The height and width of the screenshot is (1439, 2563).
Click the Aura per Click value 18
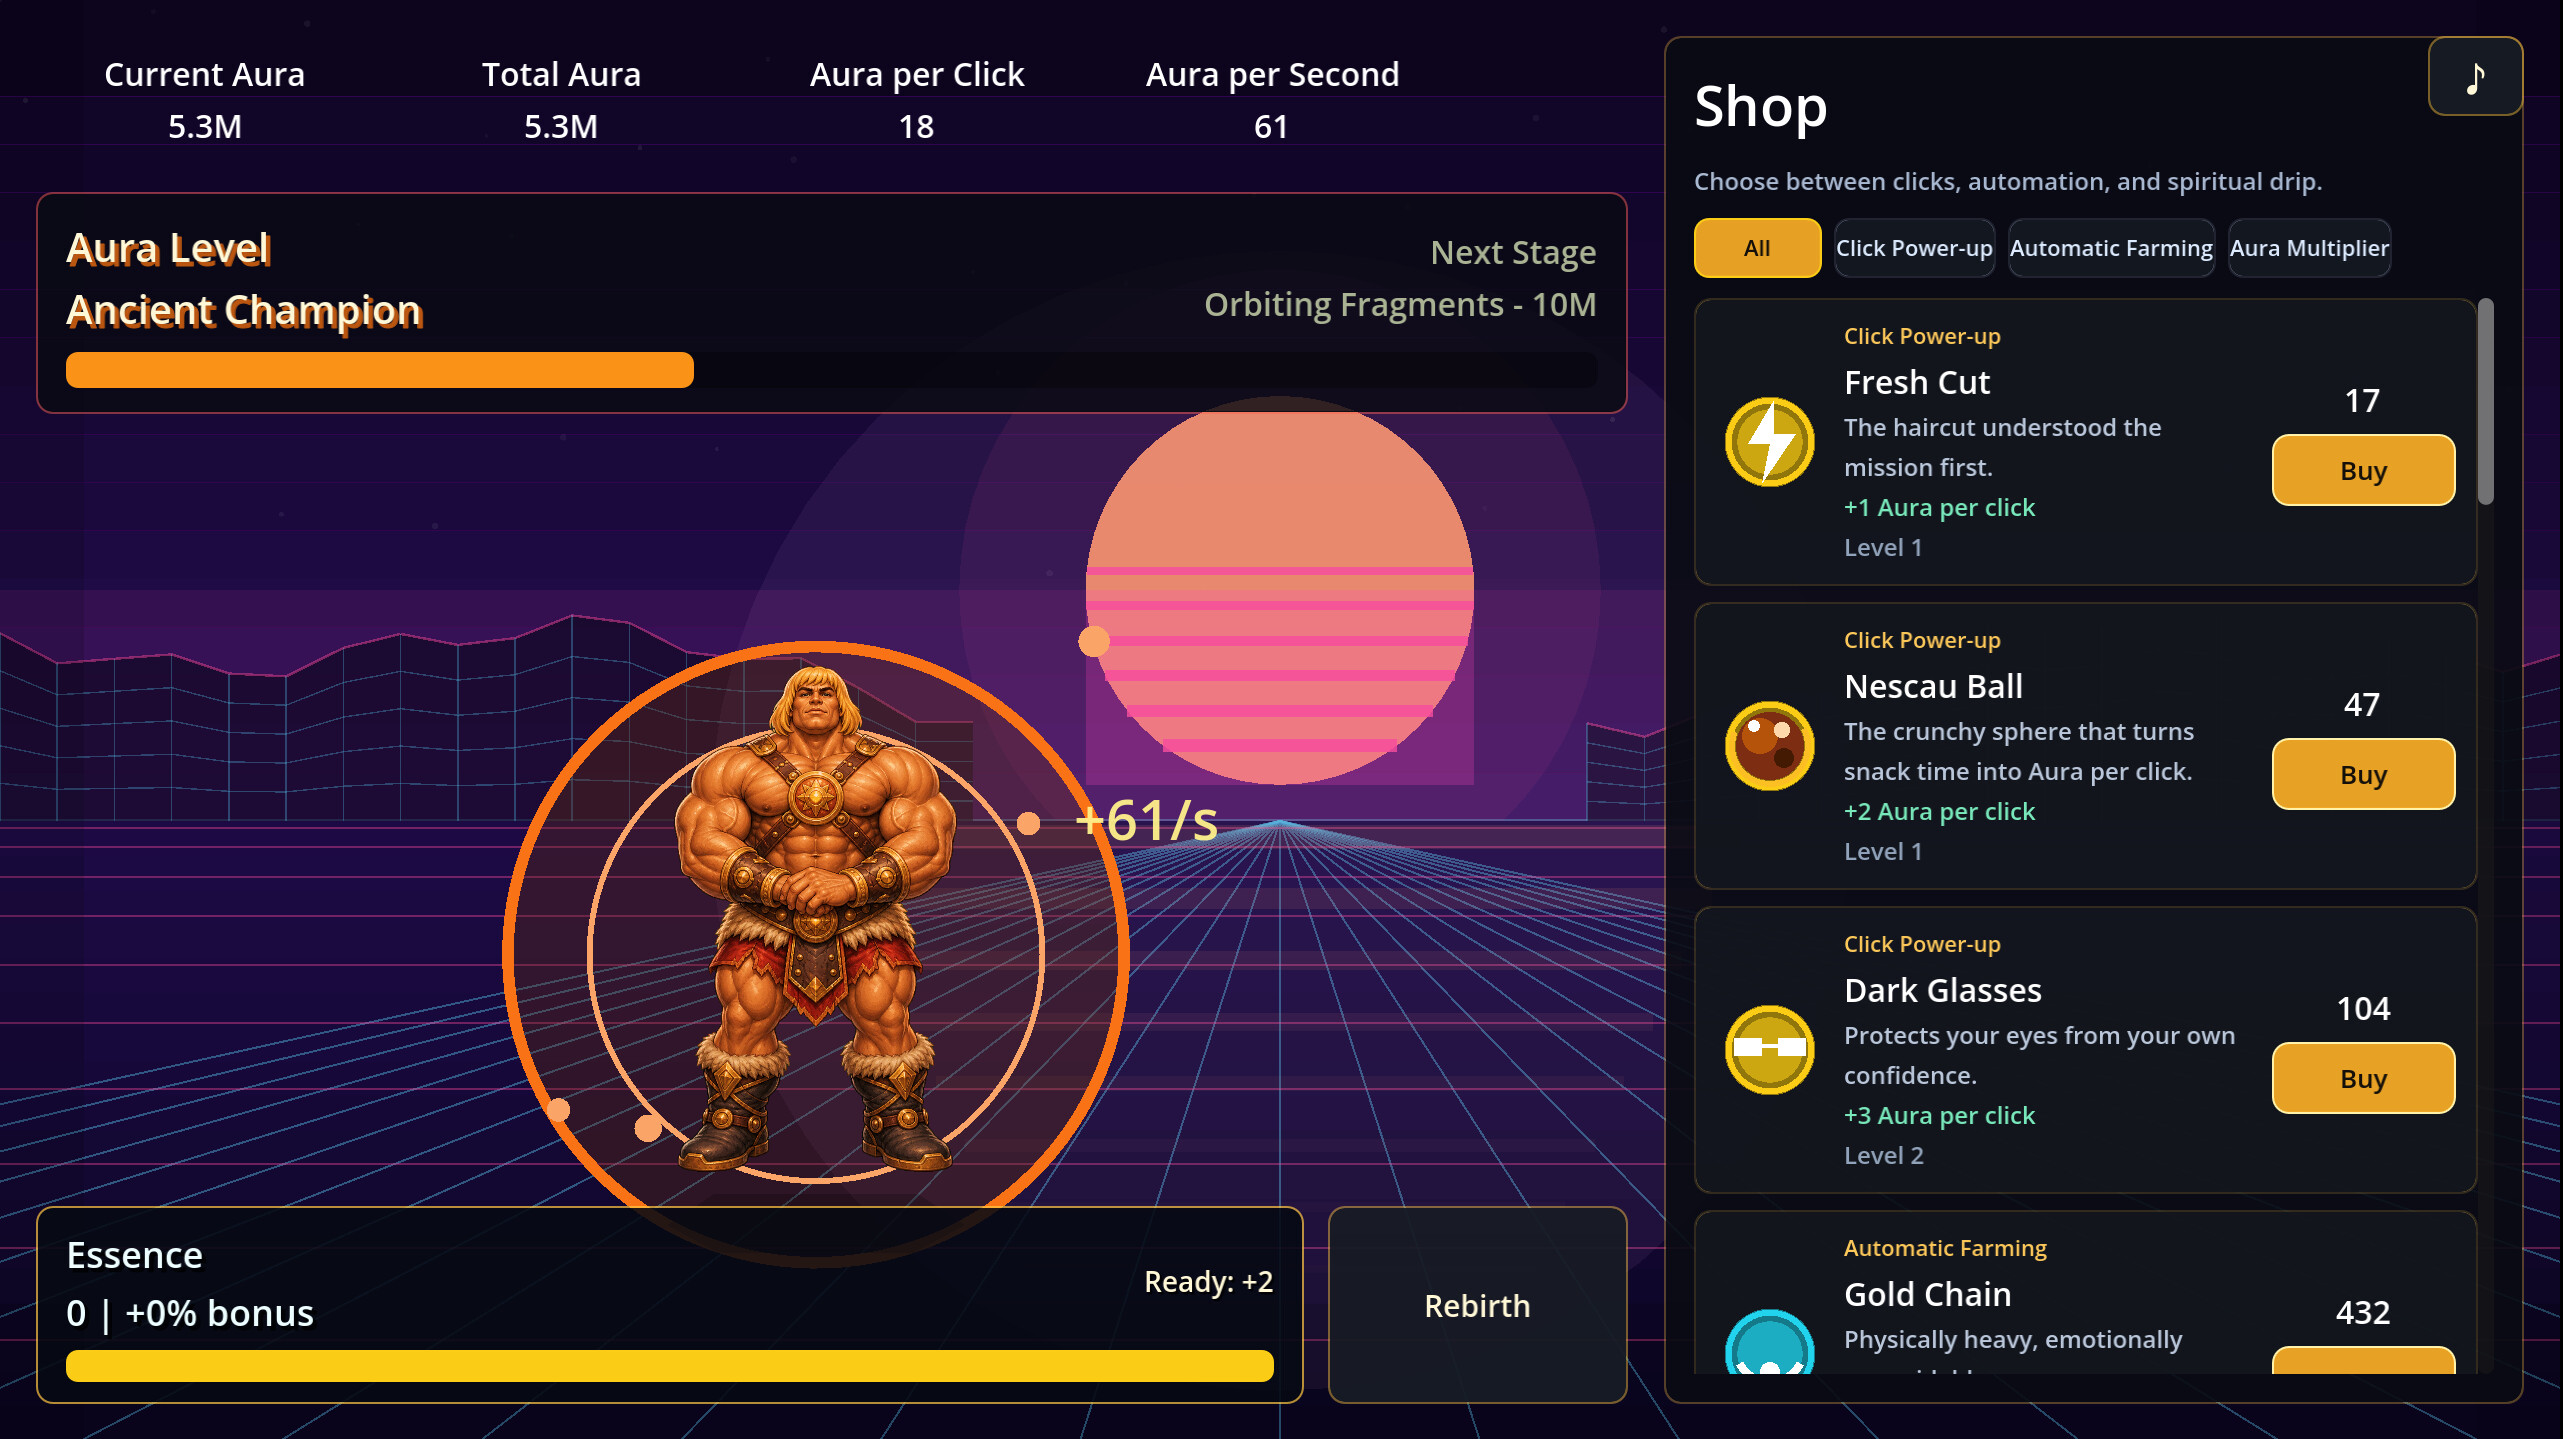[x=916, y=127]
